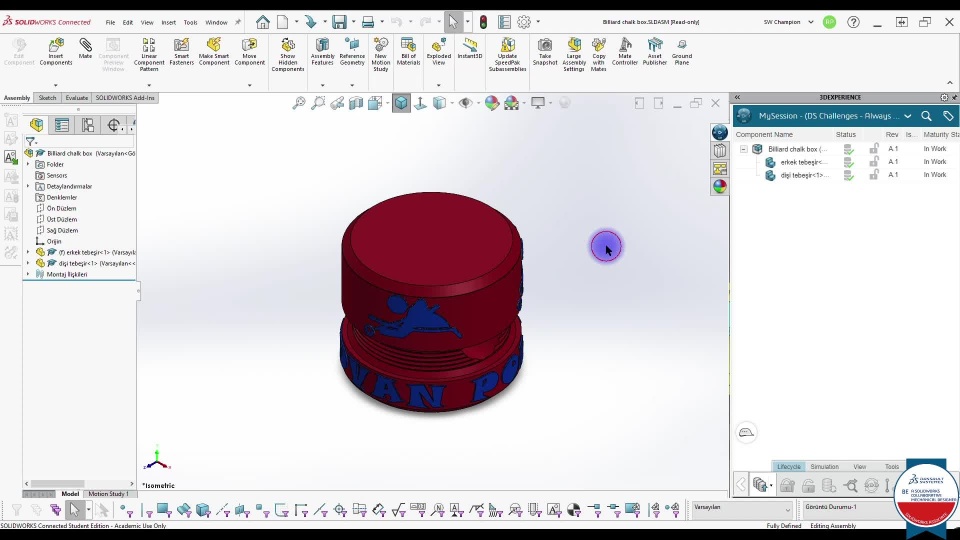The width and height of the screenshot is (960, 540).
Task: Click feature tree horizontal scrollbar
Action: tap(58, 484)
